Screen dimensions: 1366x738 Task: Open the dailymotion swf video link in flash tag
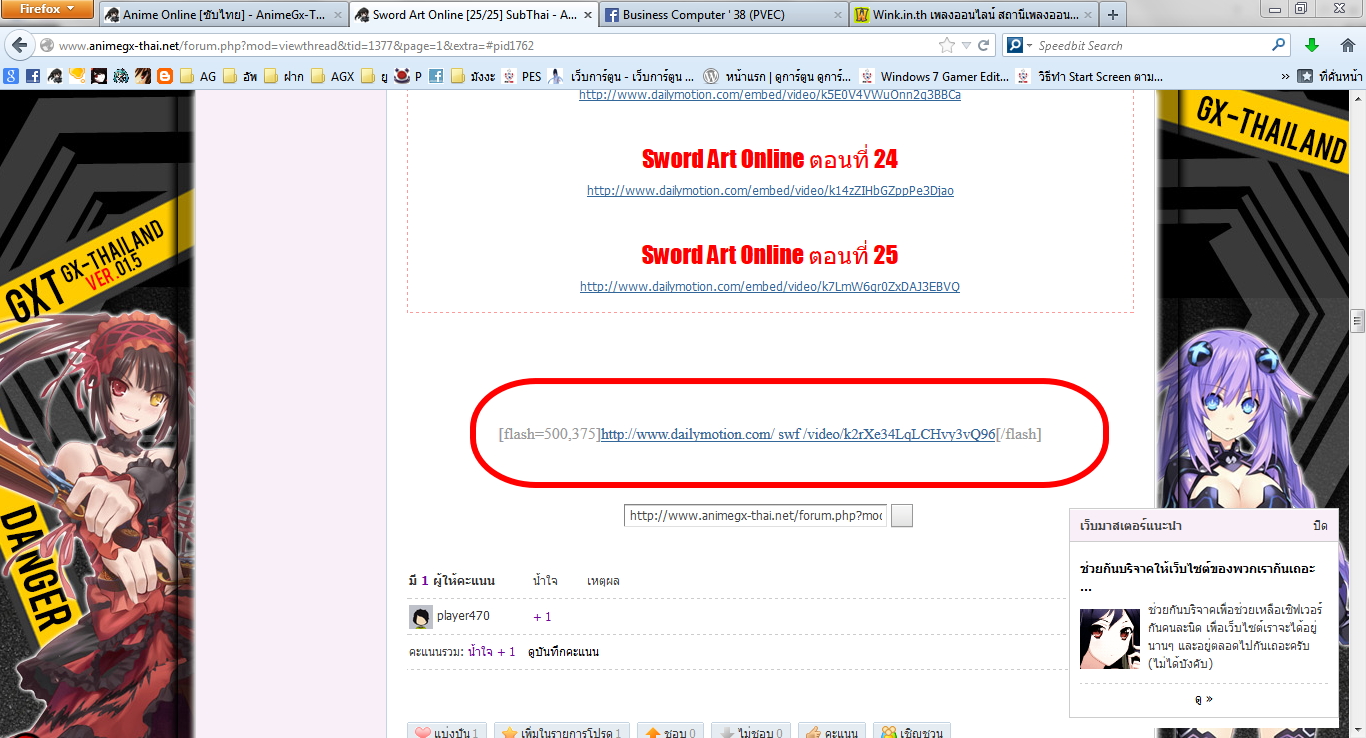click(798, 434)
